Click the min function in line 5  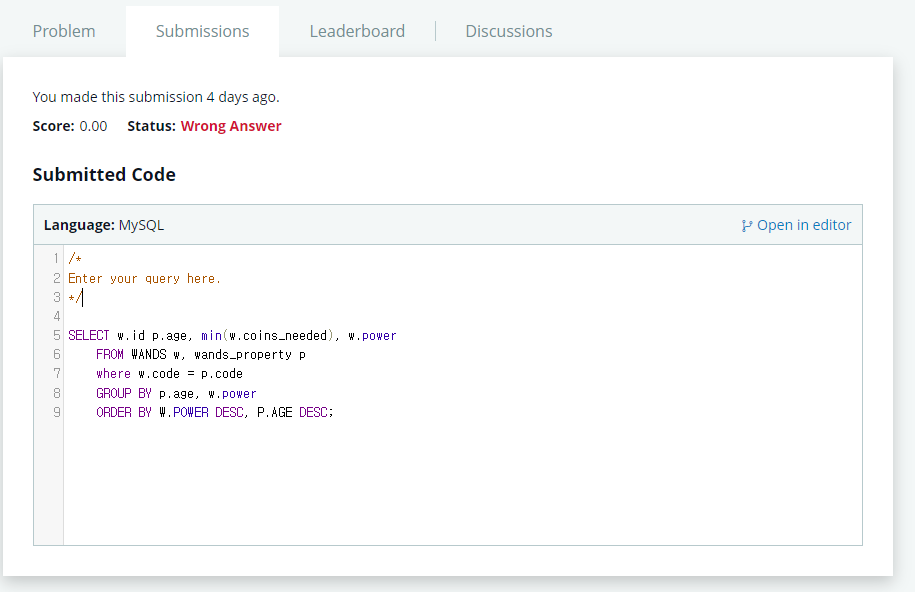(x=211, y=336)
